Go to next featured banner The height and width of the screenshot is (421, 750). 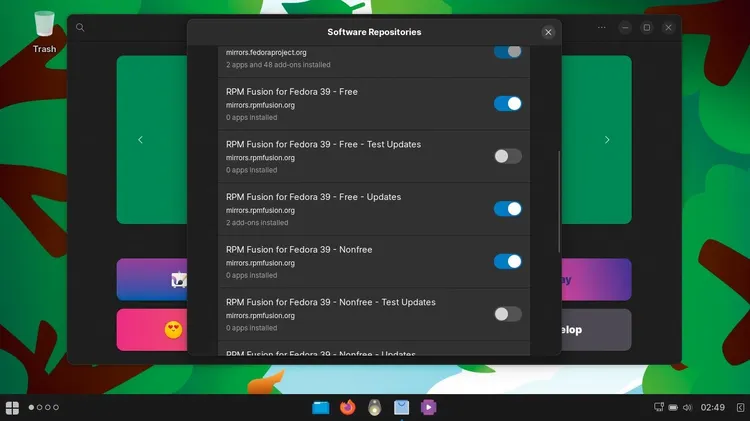pyautogui.click(x=607, y=140)
